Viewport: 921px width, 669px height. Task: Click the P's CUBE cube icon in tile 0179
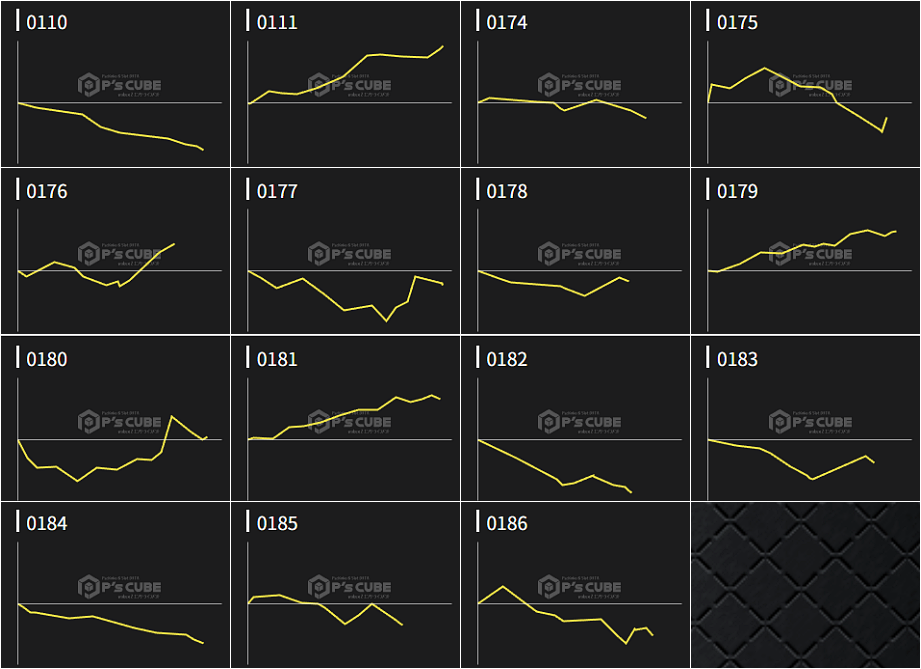(x=781, y=254)
